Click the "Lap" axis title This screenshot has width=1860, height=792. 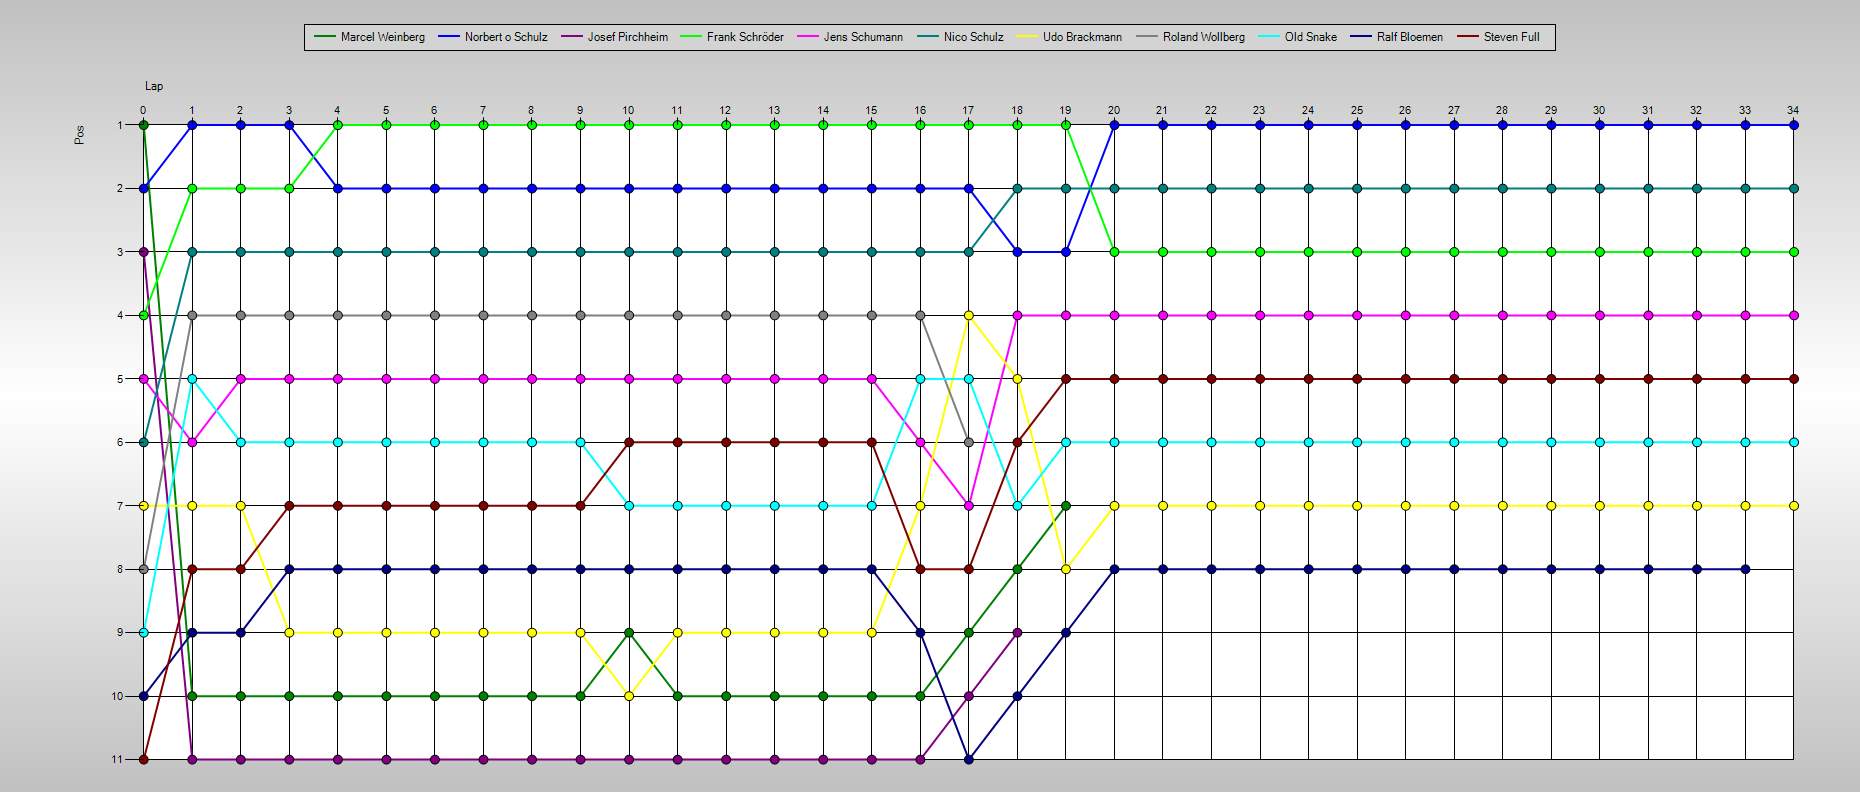click(154, 86)
